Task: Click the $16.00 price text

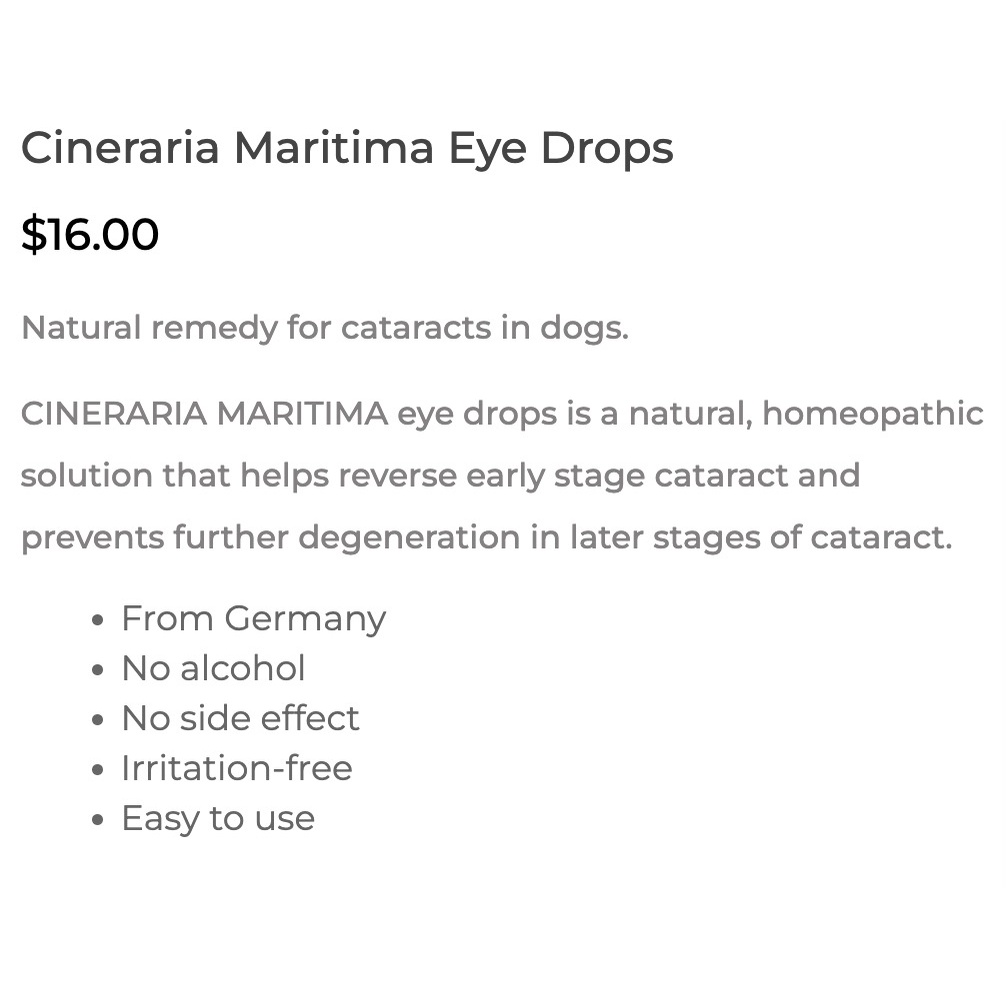Action: 90,235
